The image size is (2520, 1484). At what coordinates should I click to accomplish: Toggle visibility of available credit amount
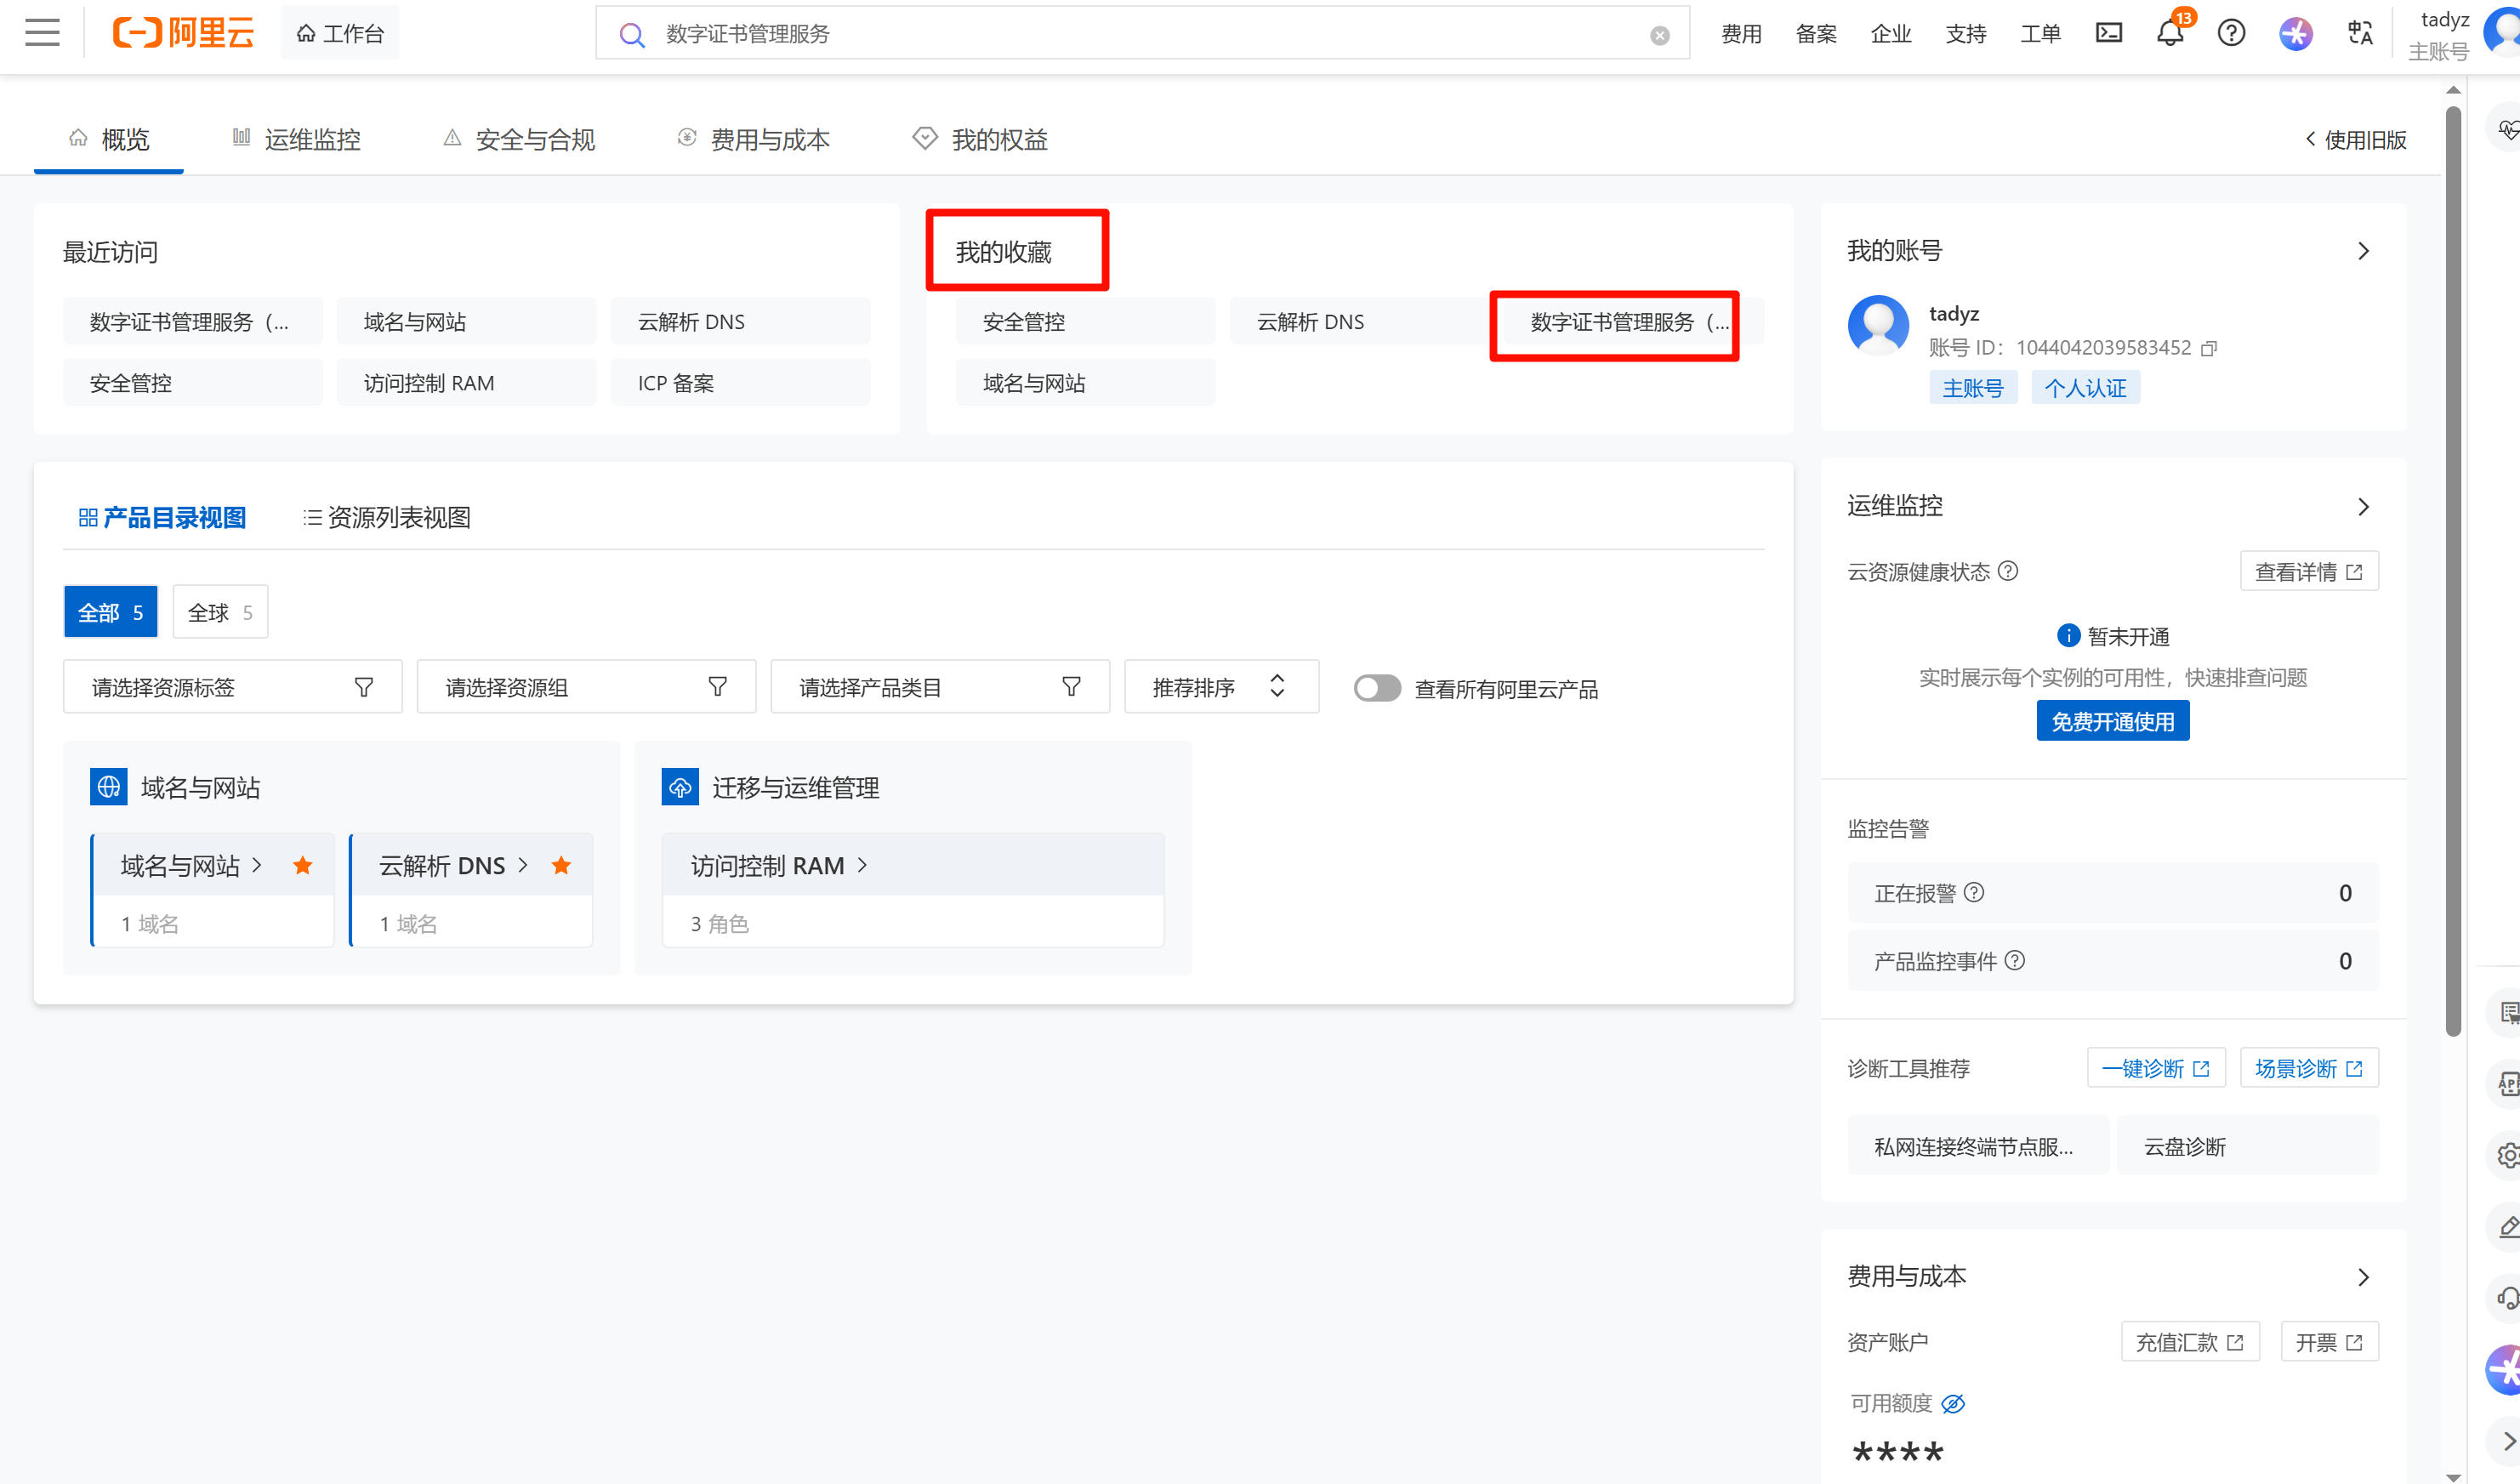(x=1953, y=1403)
